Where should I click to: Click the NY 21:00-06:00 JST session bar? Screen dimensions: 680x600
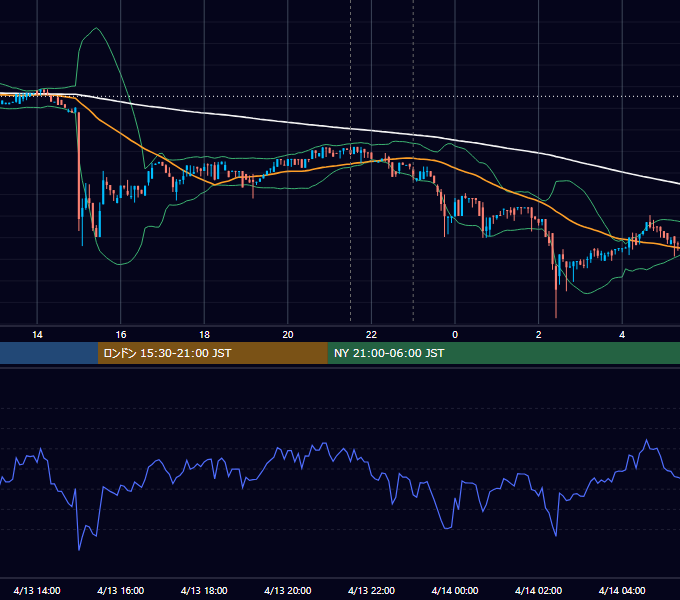[503, 353]
